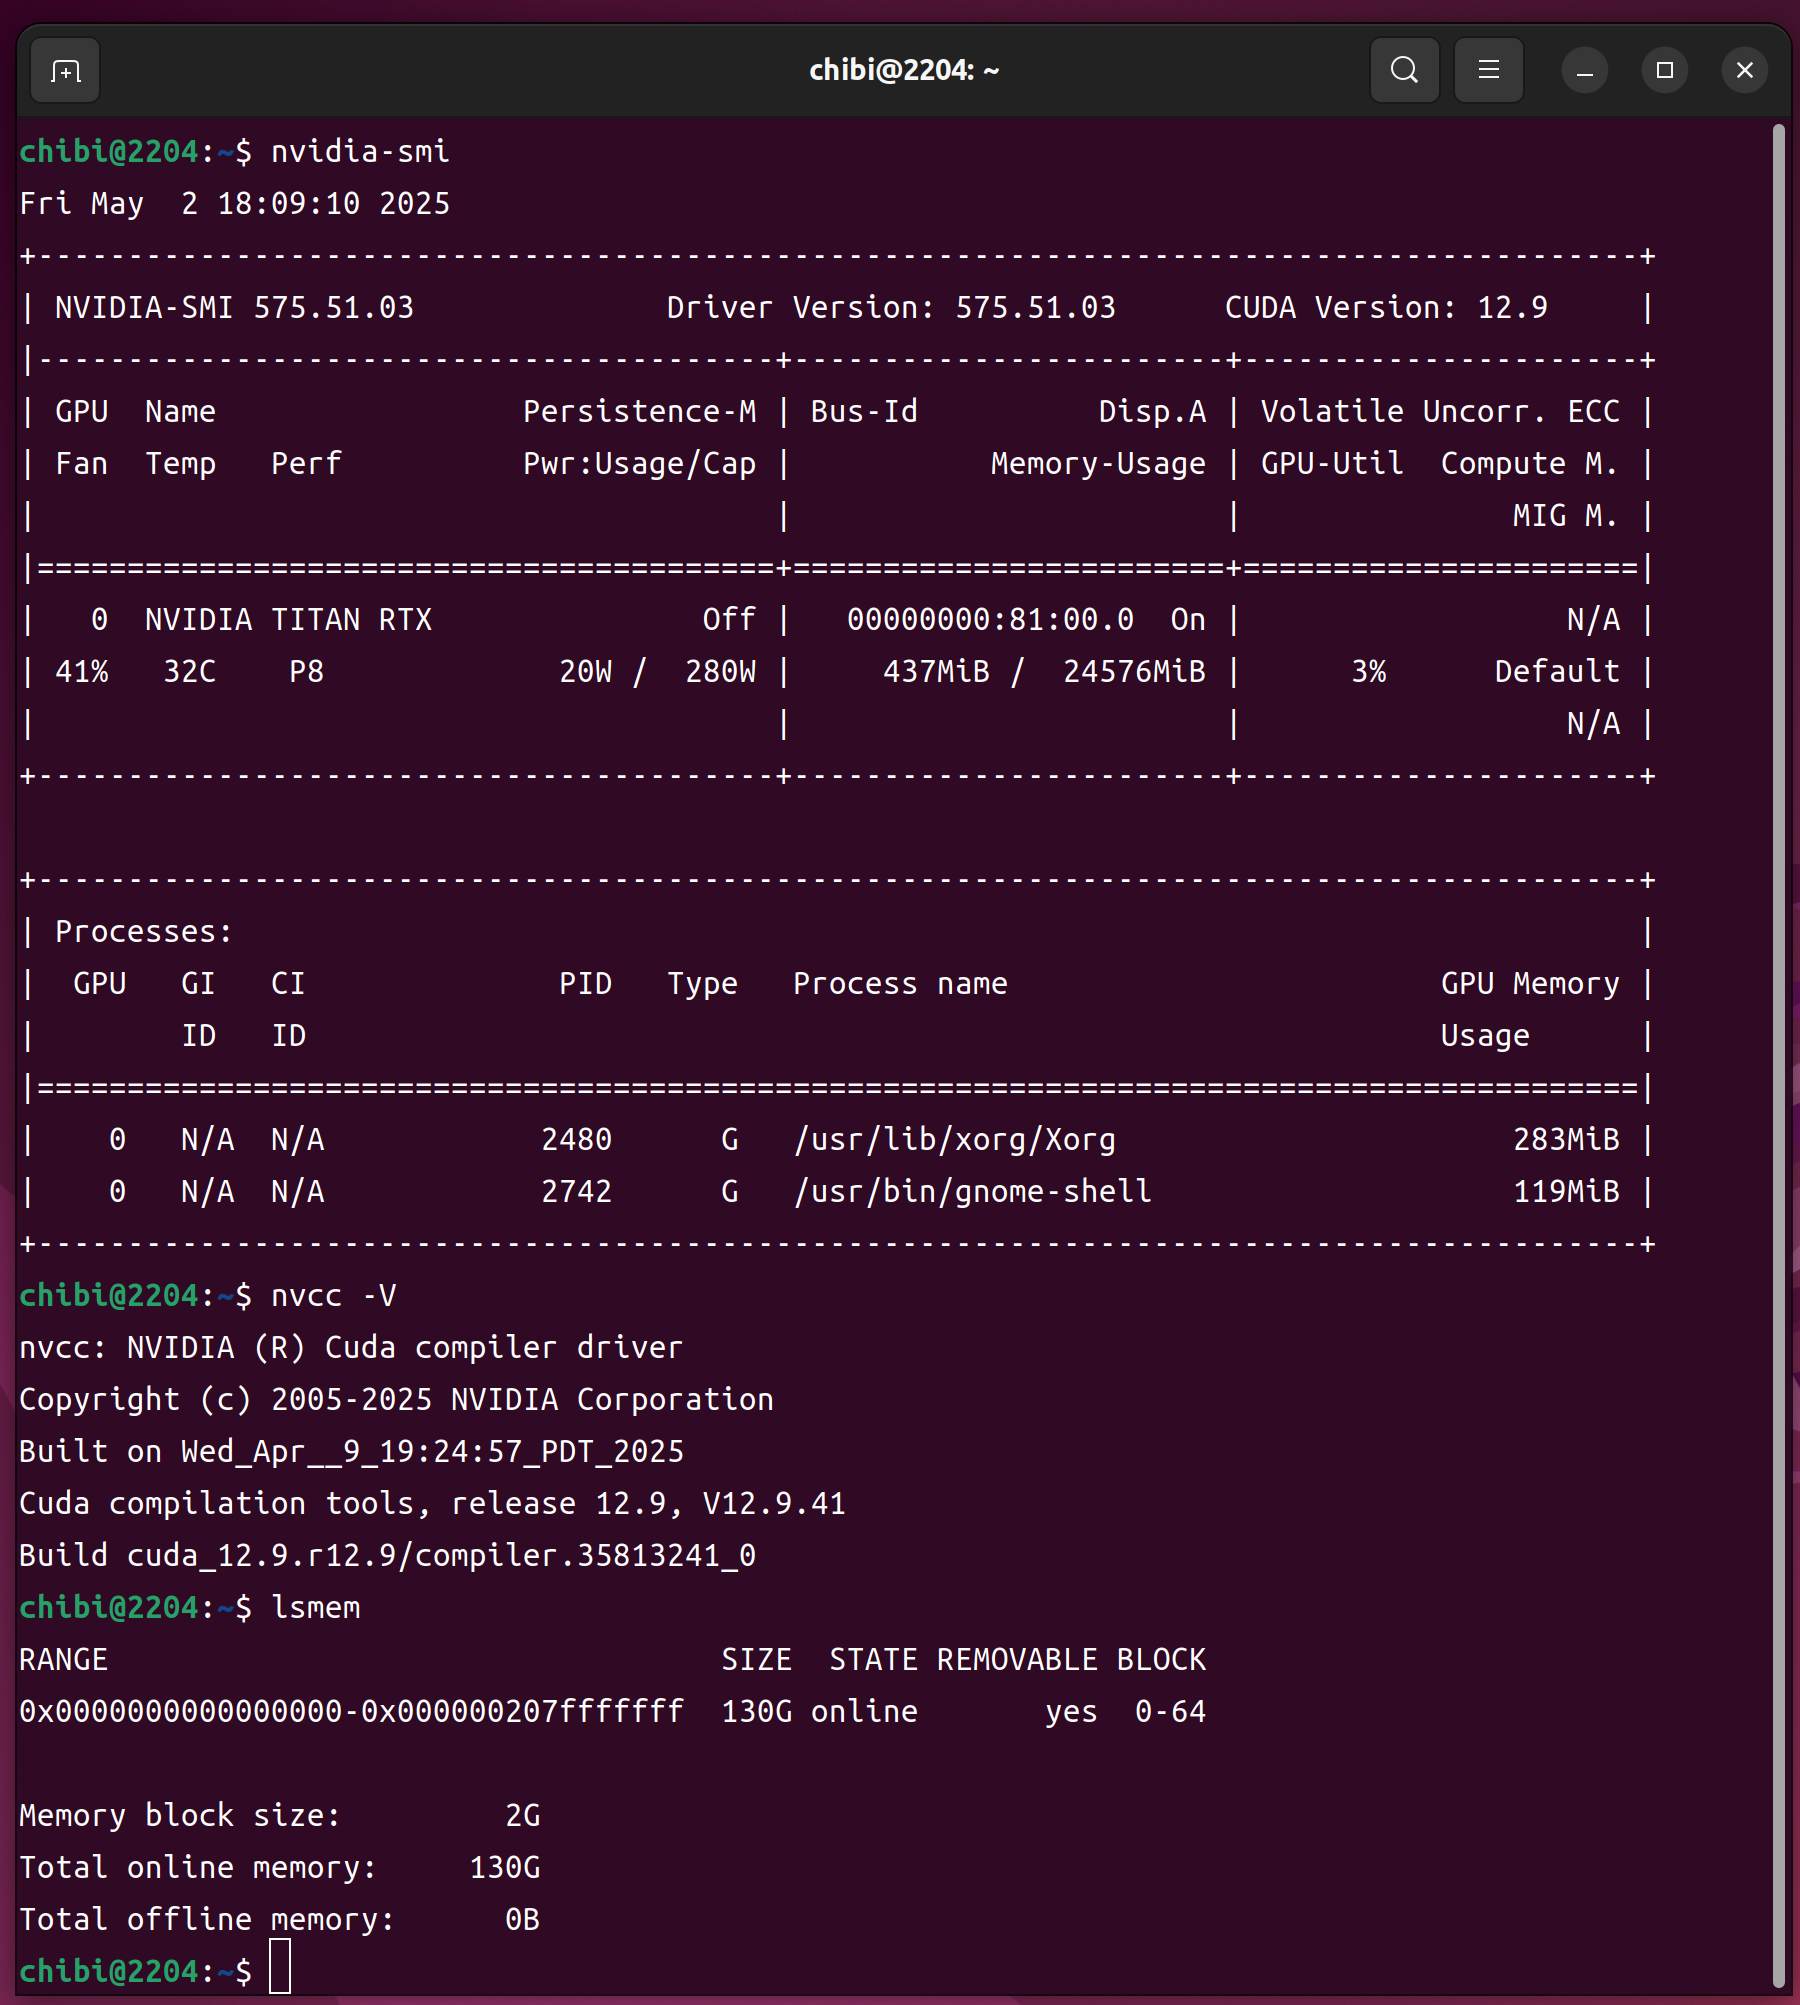Open the hamburger main menu
1800x2005 pixels.
[1488, 70]
